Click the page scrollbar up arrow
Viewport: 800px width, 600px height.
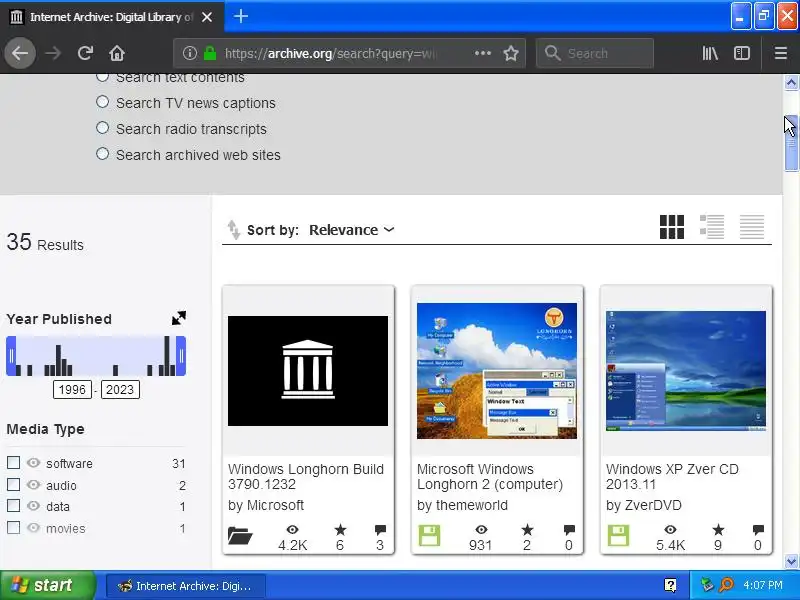tap(791, 82)
